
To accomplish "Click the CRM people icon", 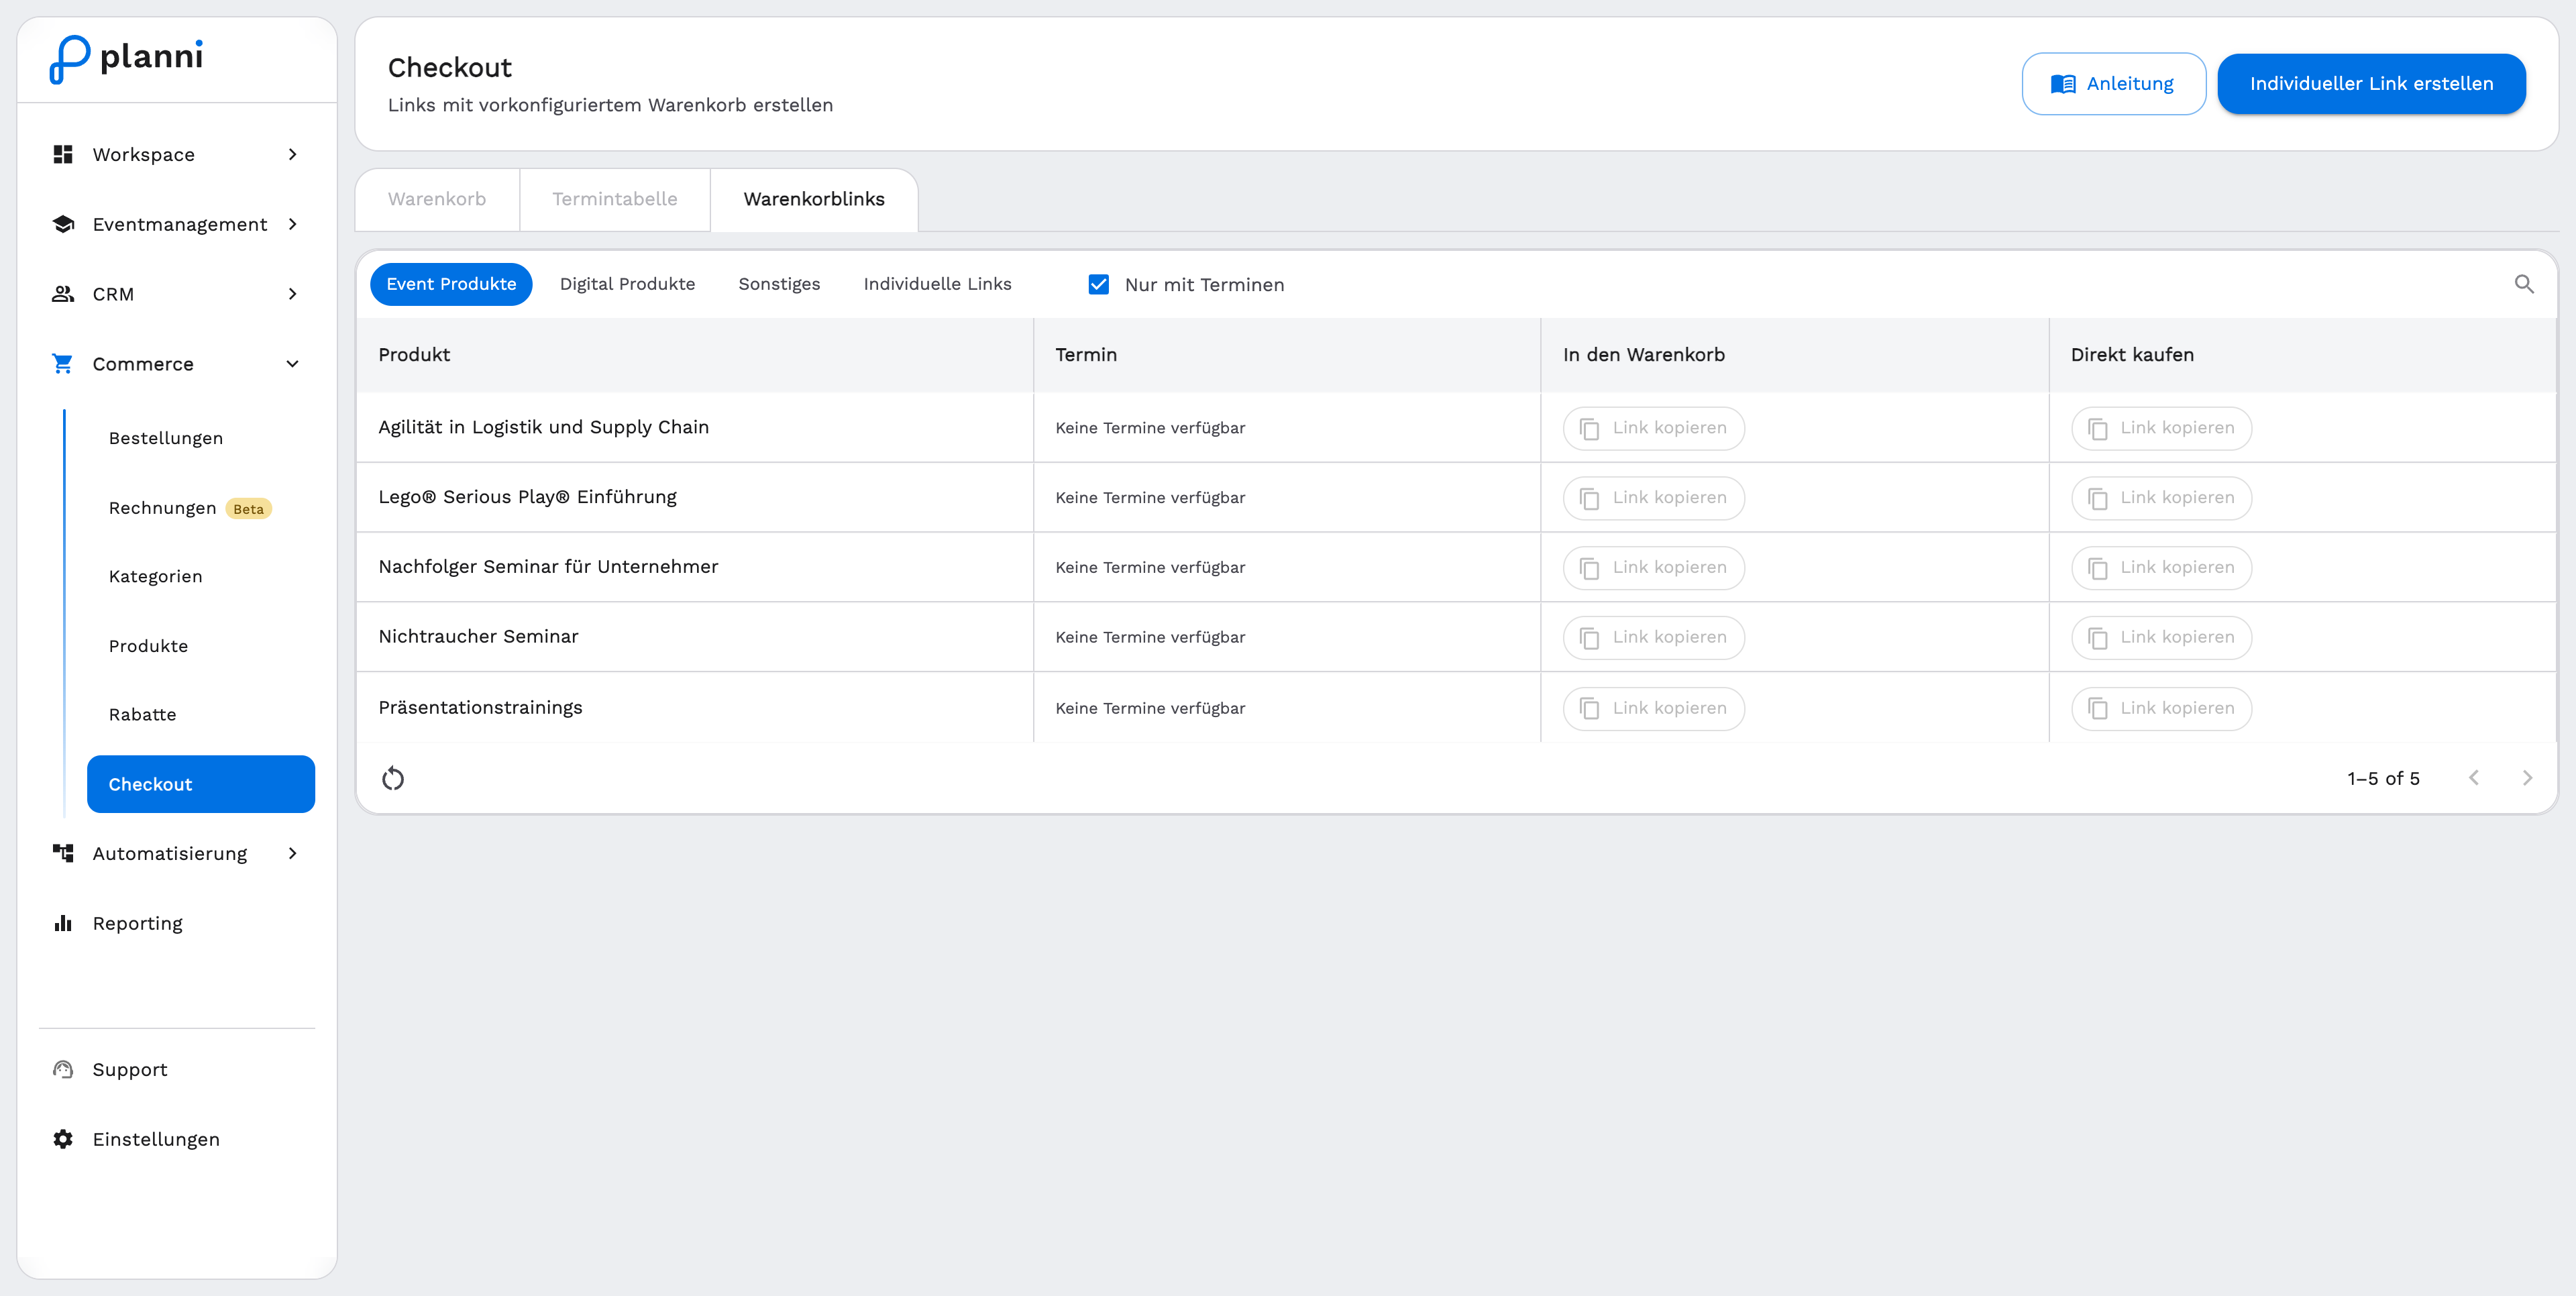I will click(63, 294).
